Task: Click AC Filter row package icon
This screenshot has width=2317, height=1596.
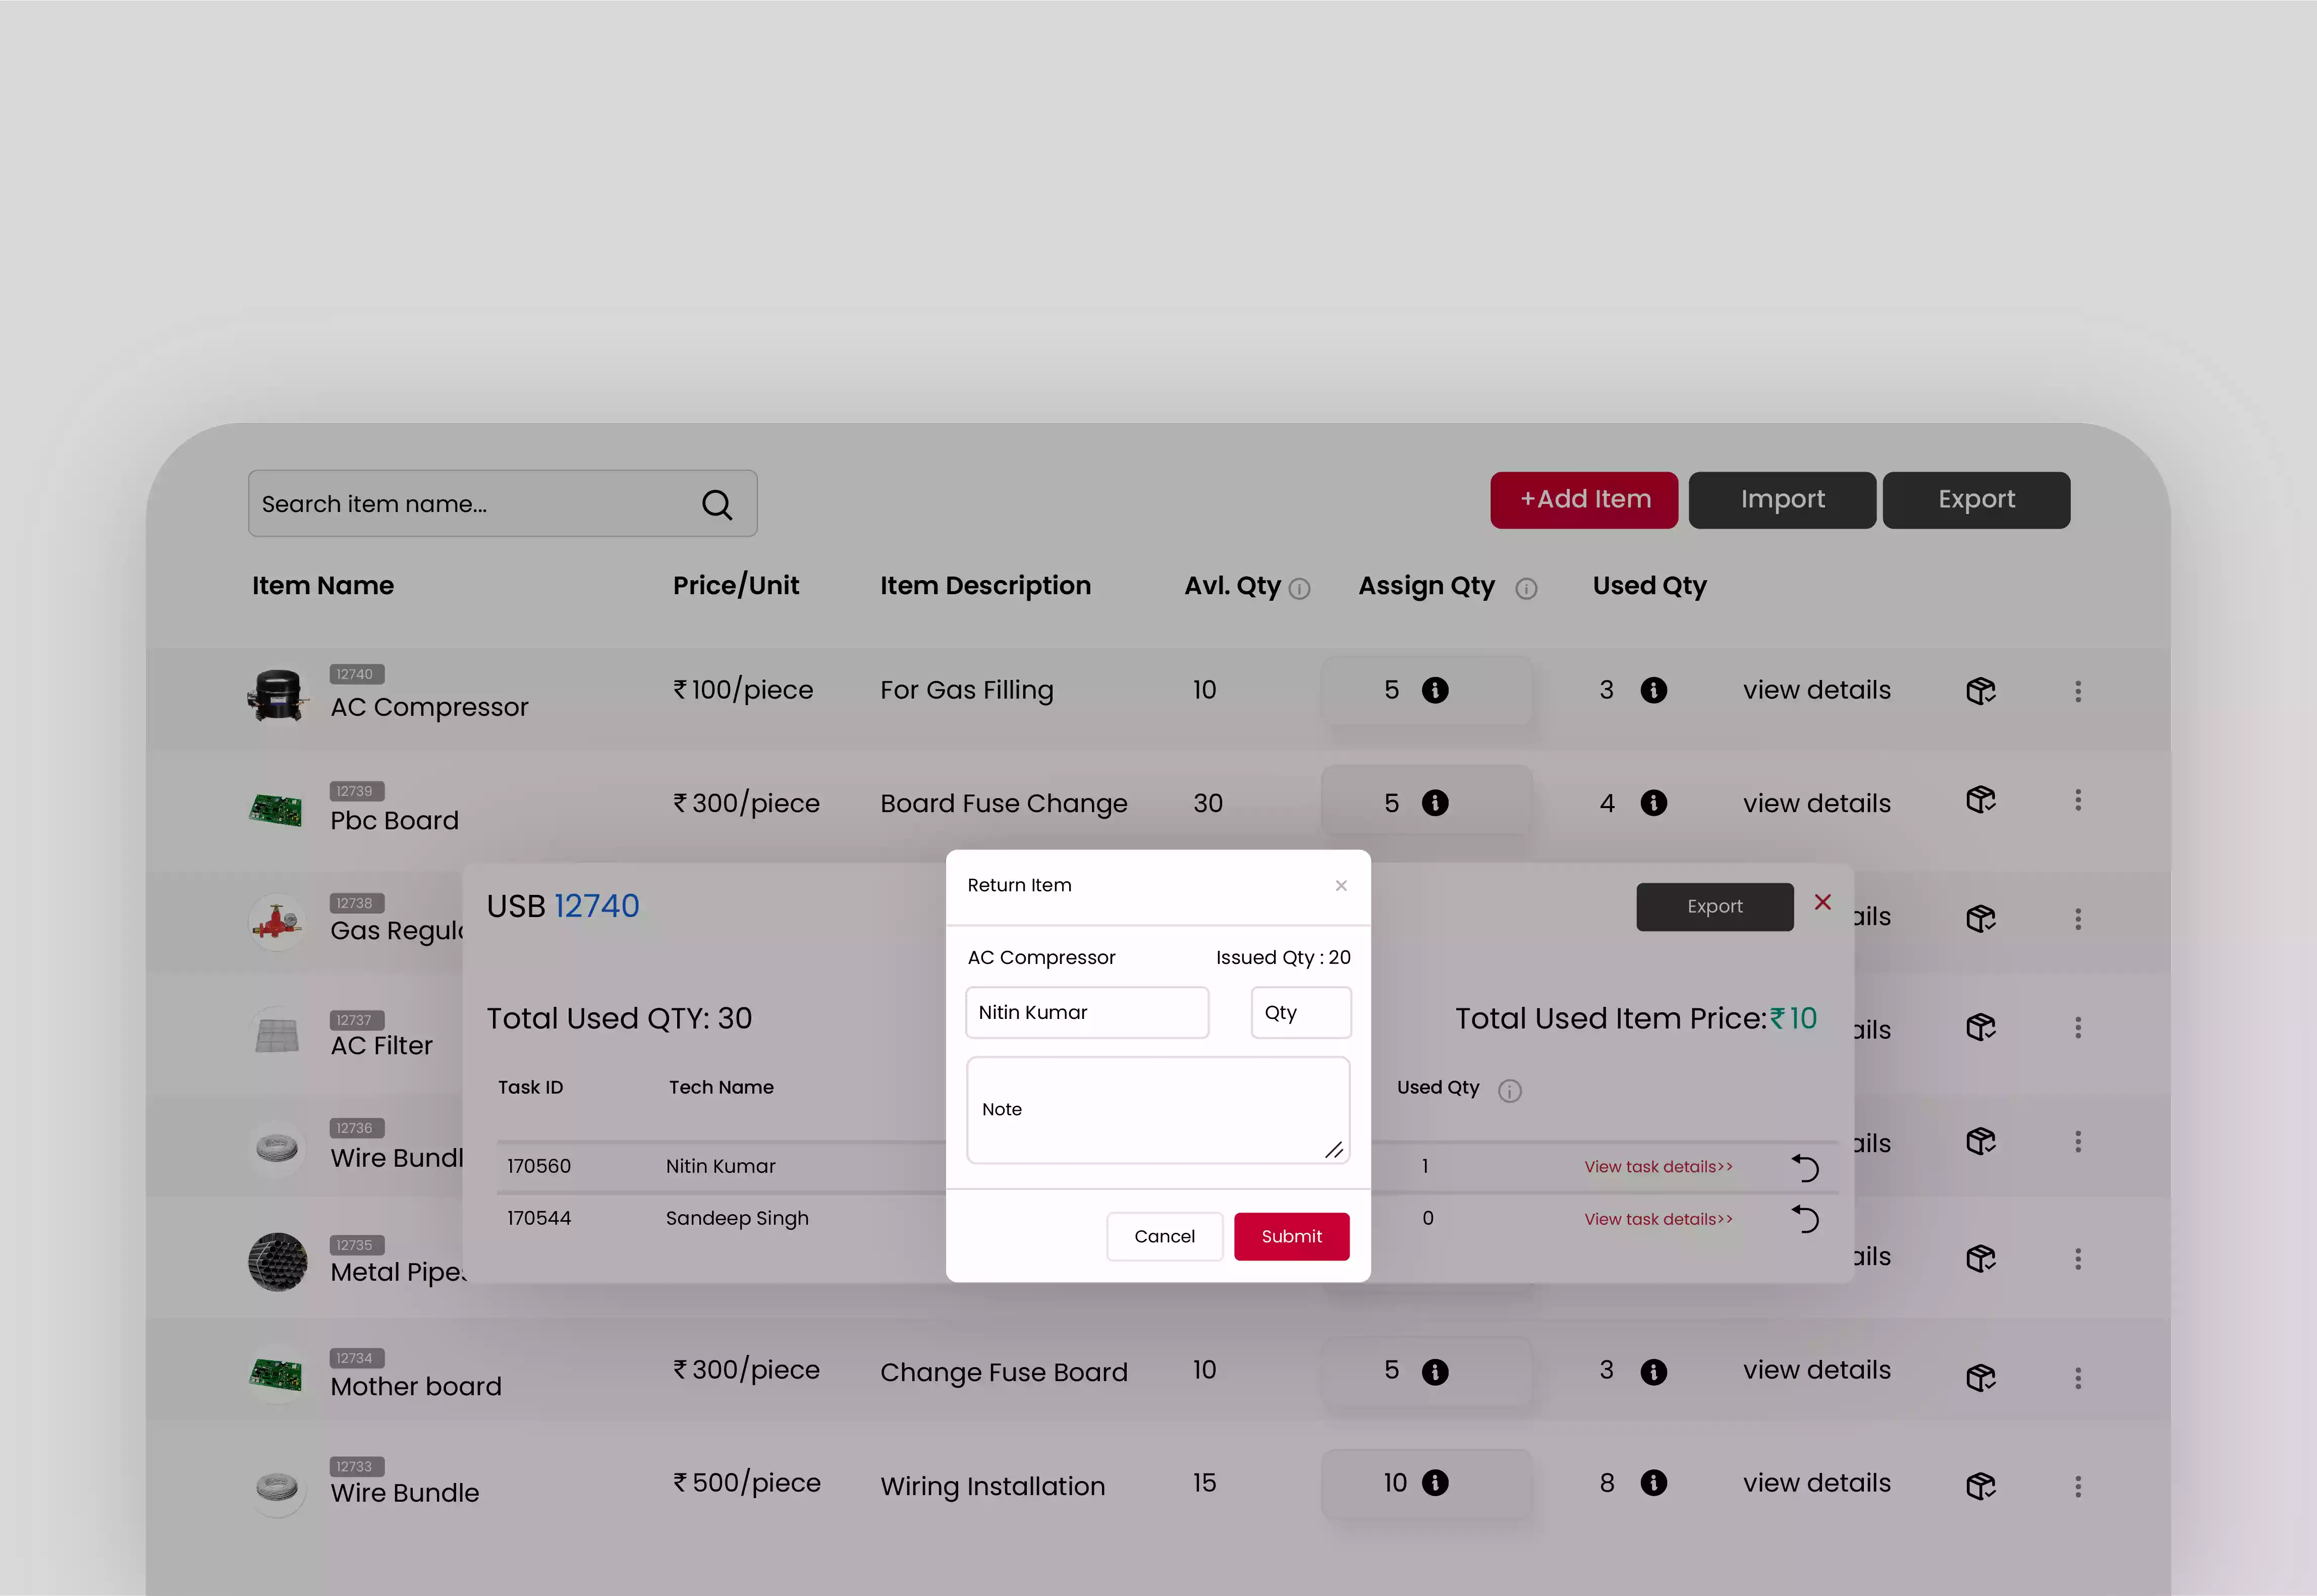Action: [1981, 1028]
